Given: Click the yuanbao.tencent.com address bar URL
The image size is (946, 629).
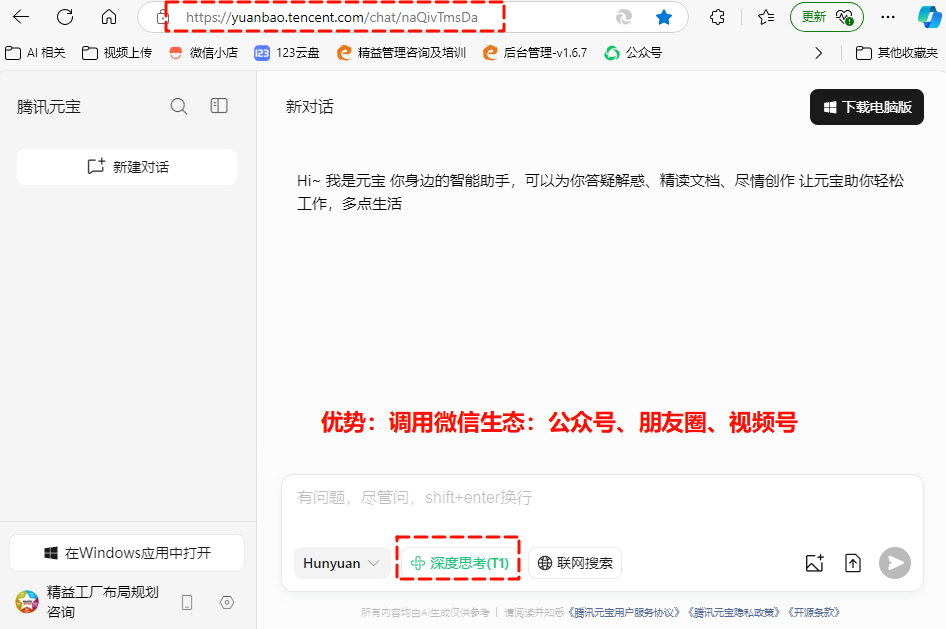Looking at the screenshot, I should pos(331,17).
